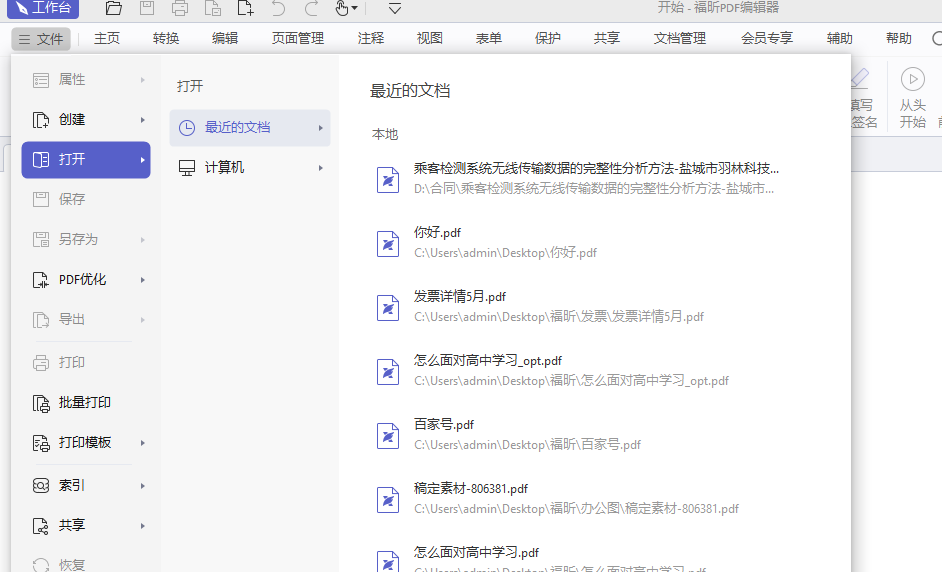The height and width of the screenshot is (572, 942).
Task: Expand the PDF优化 submenu arrow
Action: [143, 280]
